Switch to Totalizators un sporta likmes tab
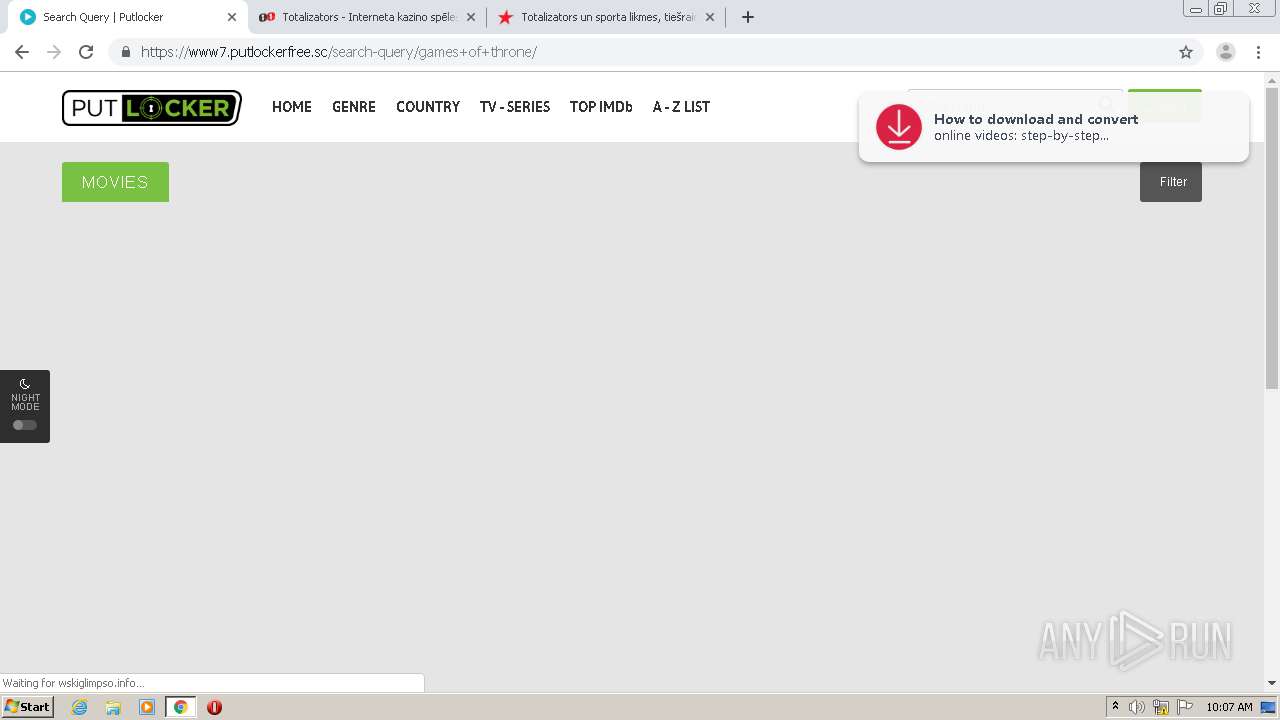 pos(606,17)
